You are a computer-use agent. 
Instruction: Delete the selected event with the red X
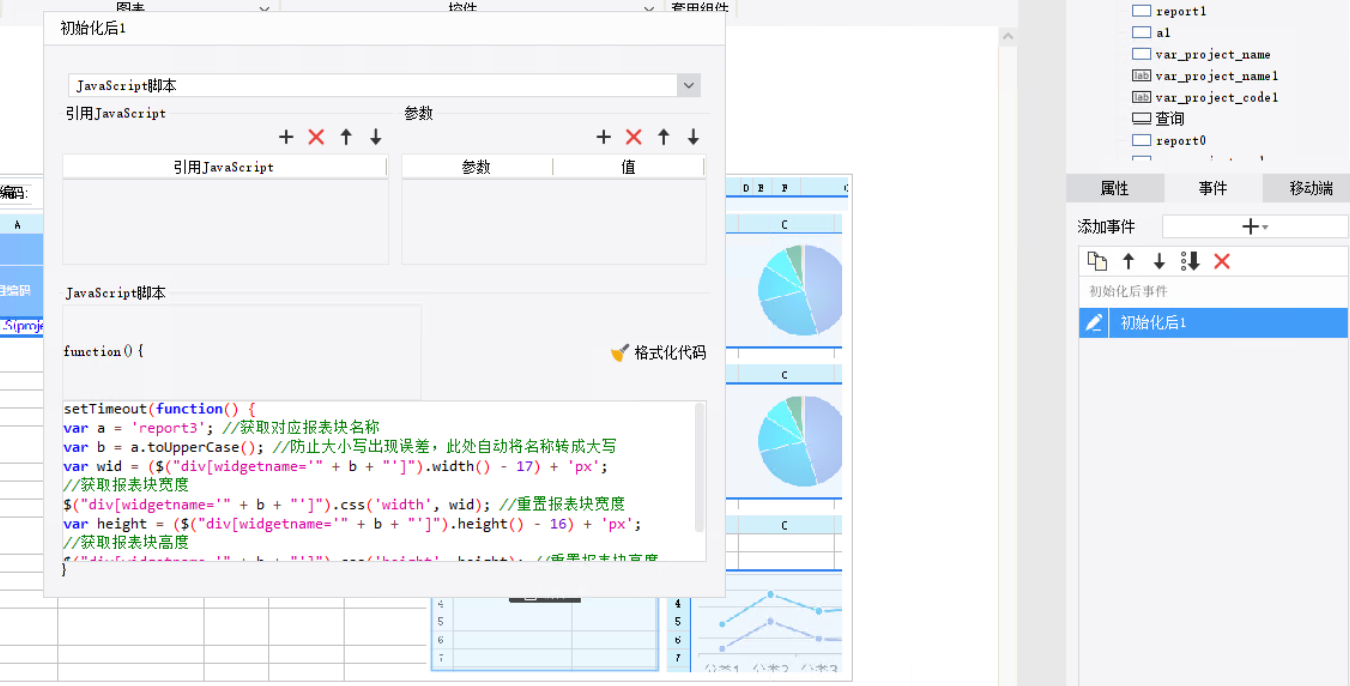point(1221,261)
